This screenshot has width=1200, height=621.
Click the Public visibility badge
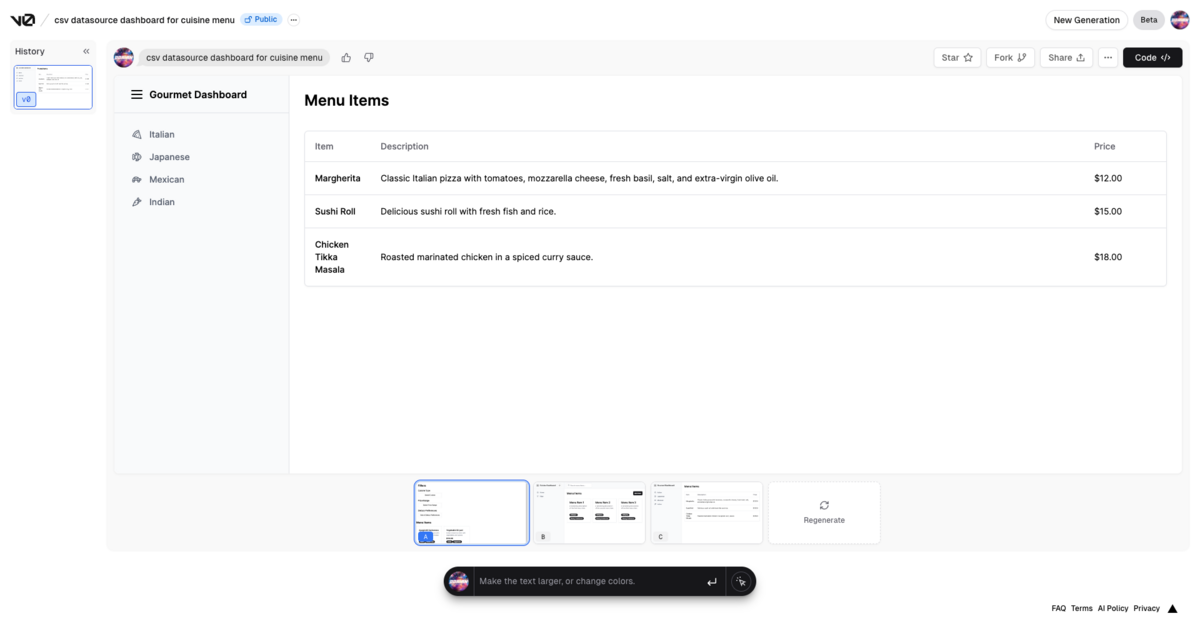point(261,20)
